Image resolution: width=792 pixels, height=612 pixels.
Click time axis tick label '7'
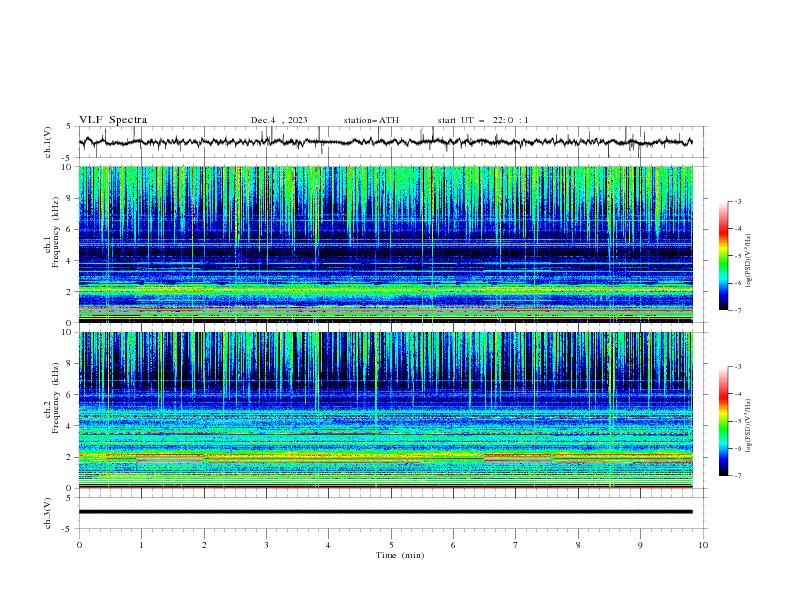516,545
